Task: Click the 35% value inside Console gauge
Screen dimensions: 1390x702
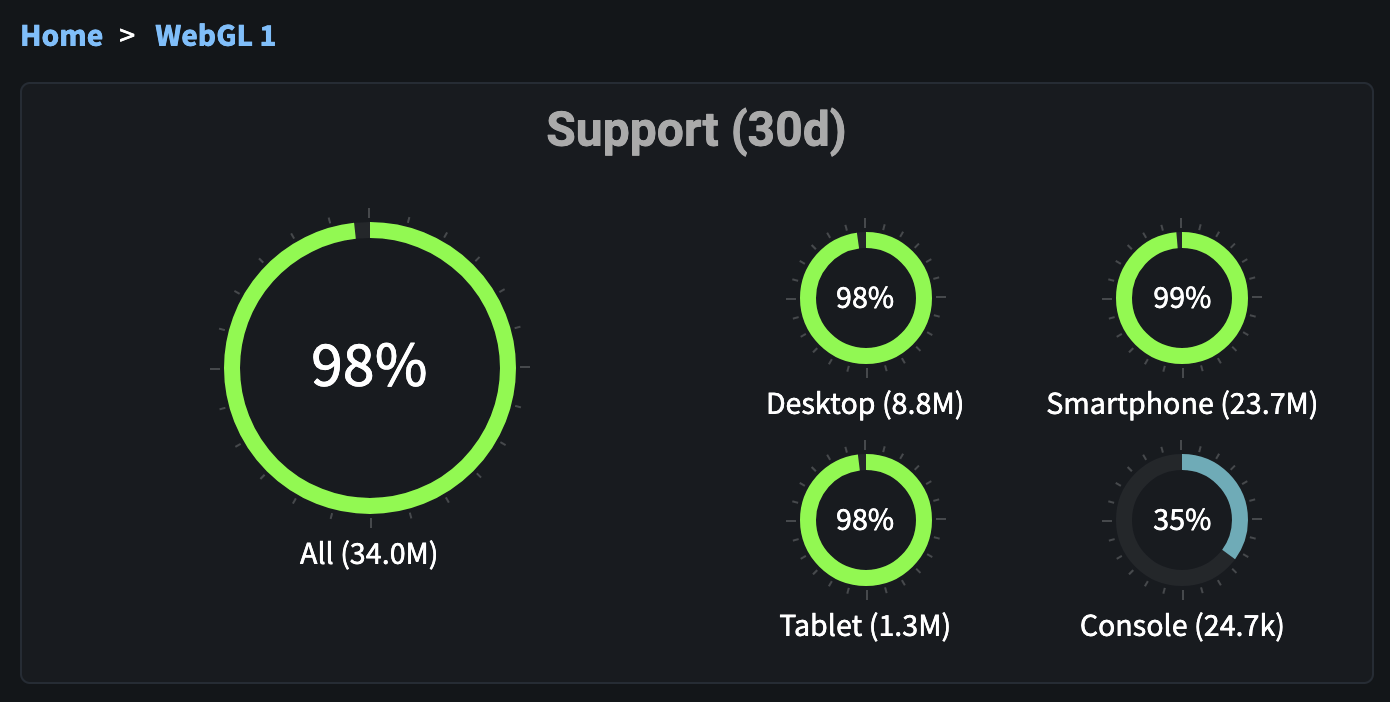Action: tap(1181, 520)
